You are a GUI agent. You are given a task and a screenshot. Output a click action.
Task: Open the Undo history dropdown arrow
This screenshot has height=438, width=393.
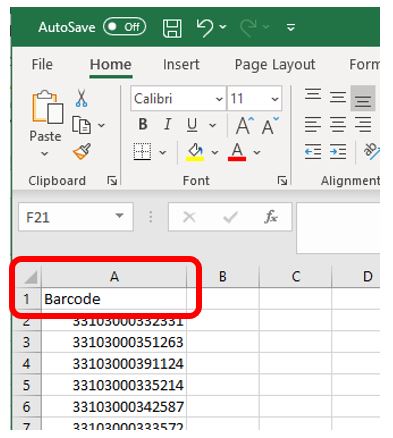223,27
